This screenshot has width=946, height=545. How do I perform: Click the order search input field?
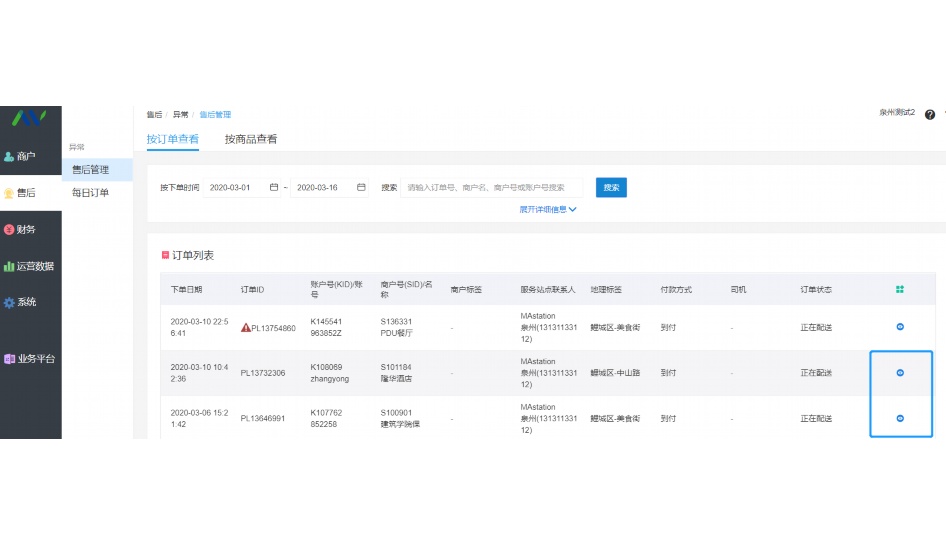coord(490,187)
